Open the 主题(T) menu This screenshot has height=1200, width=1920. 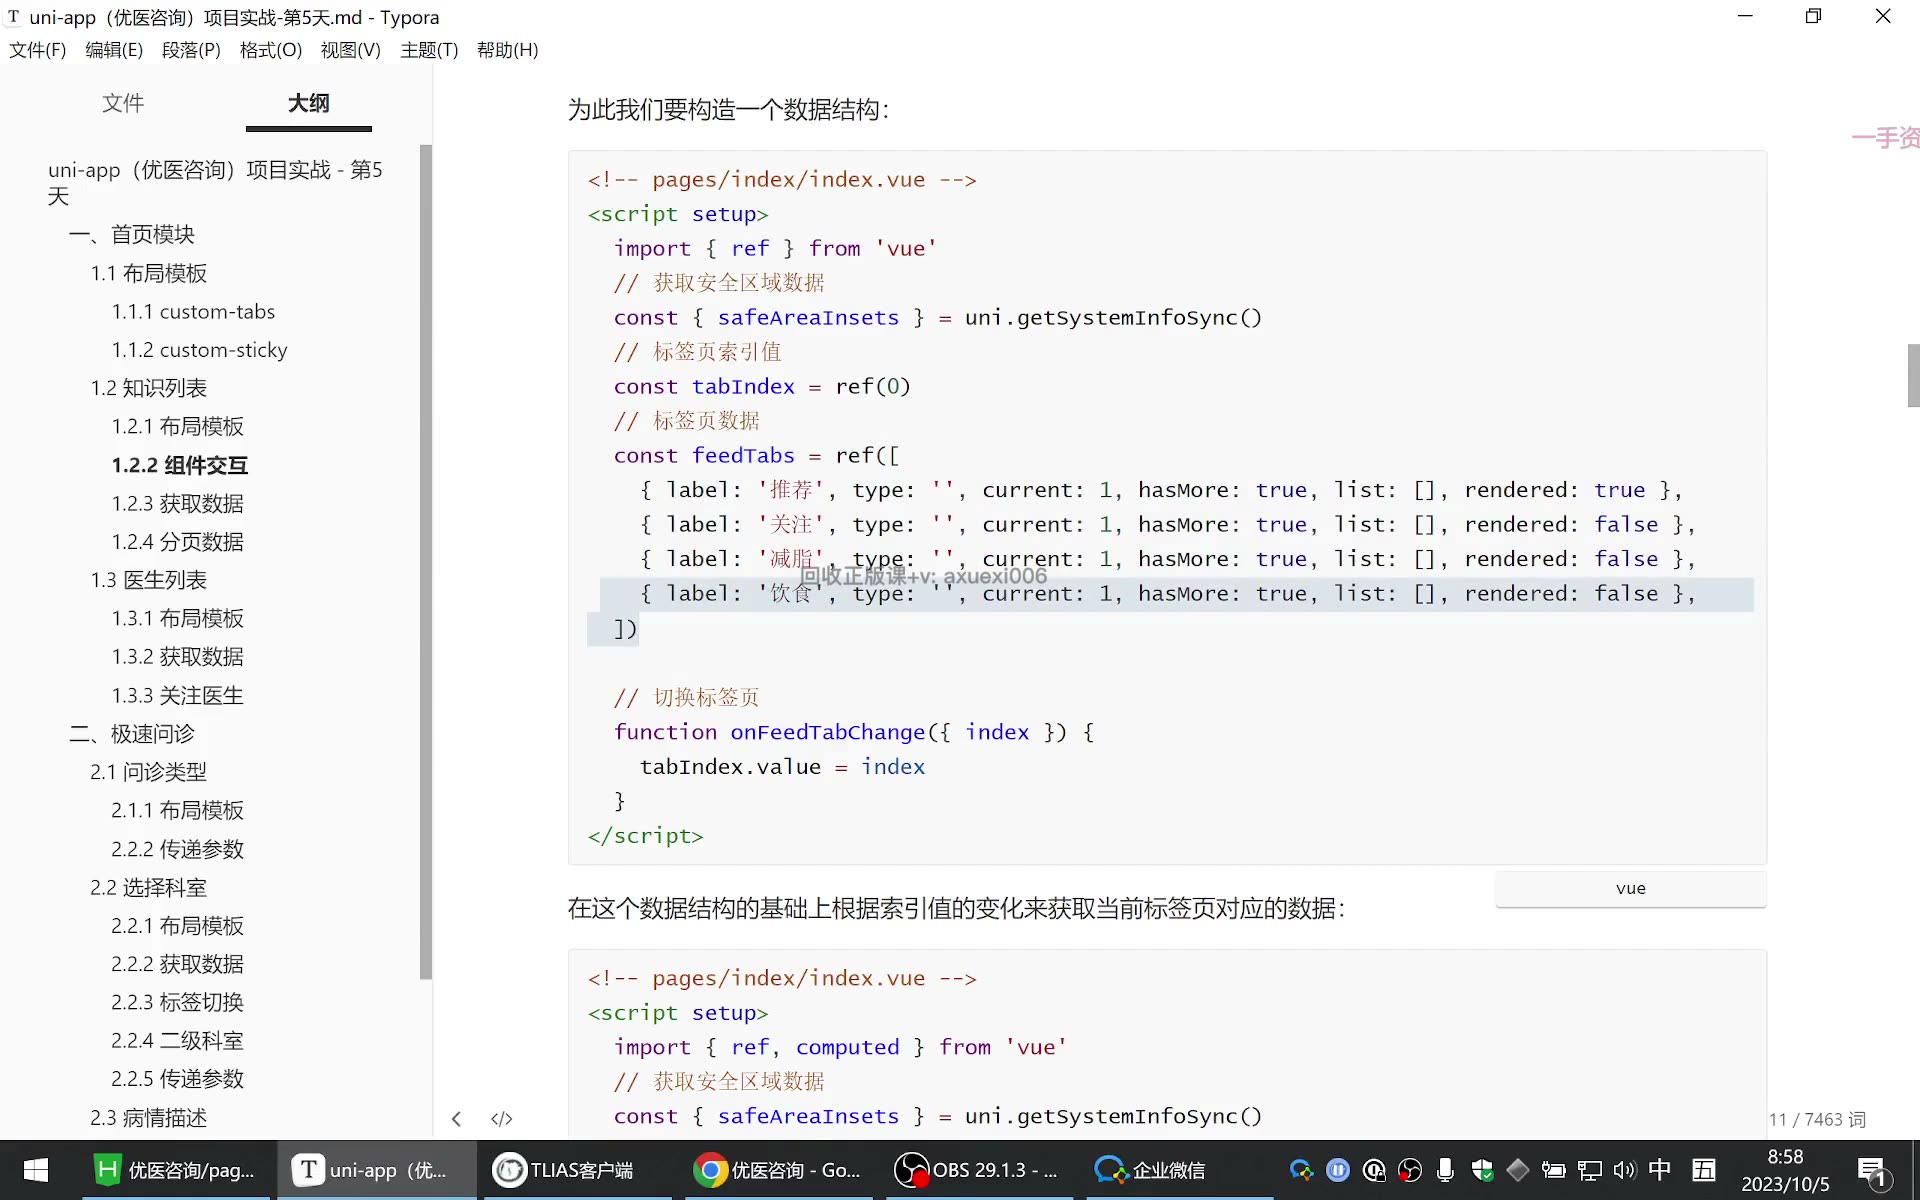tap(429, 50)
